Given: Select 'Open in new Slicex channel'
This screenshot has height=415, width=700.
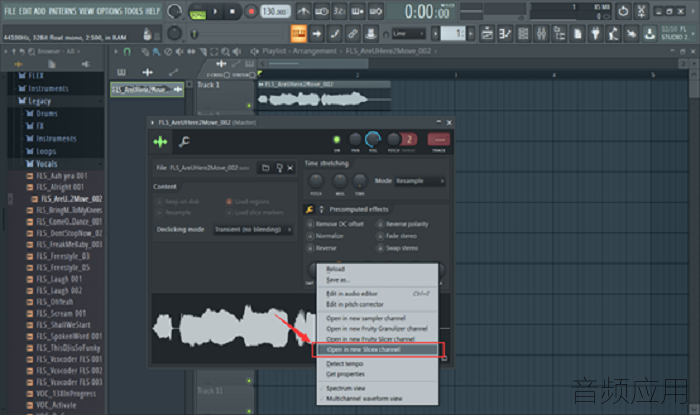Looking at the screenshot, I should coord(377,349).
